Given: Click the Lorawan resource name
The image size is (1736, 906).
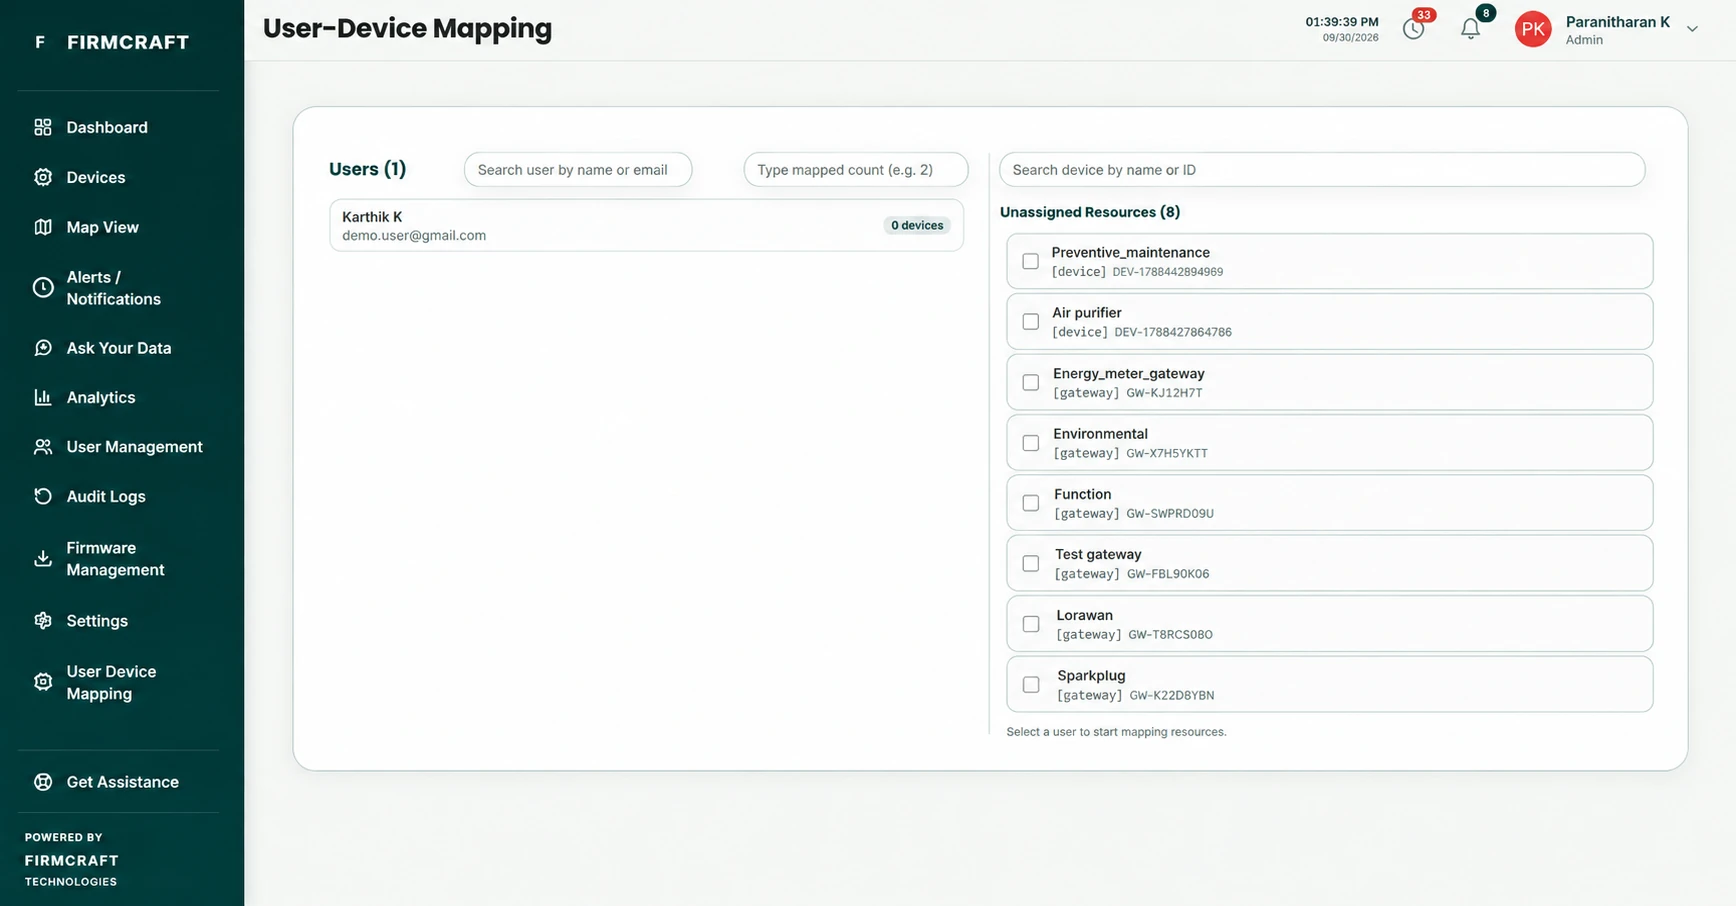Looking at the screenshot, I should tap(1084, 615).
